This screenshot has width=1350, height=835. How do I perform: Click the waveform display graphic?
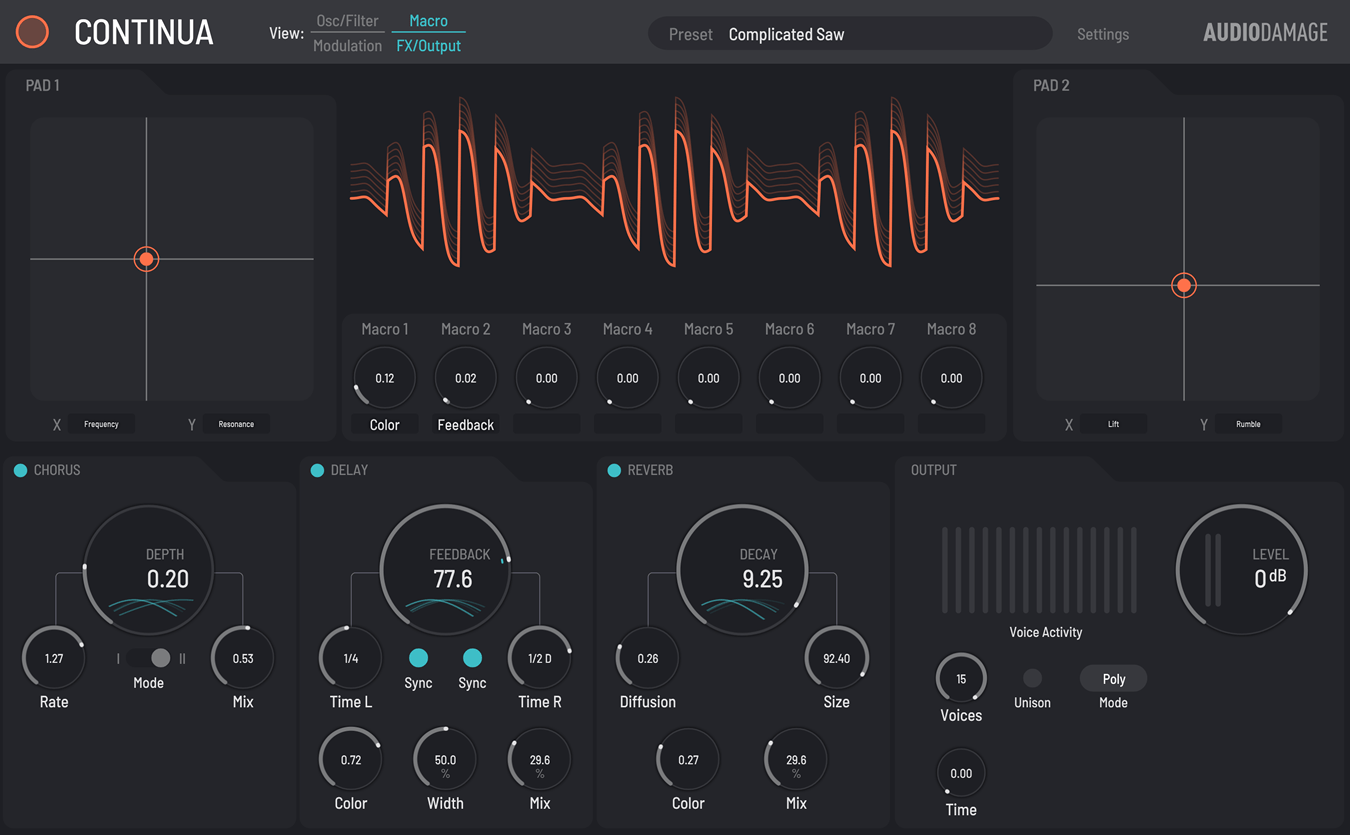click(673, 185)
